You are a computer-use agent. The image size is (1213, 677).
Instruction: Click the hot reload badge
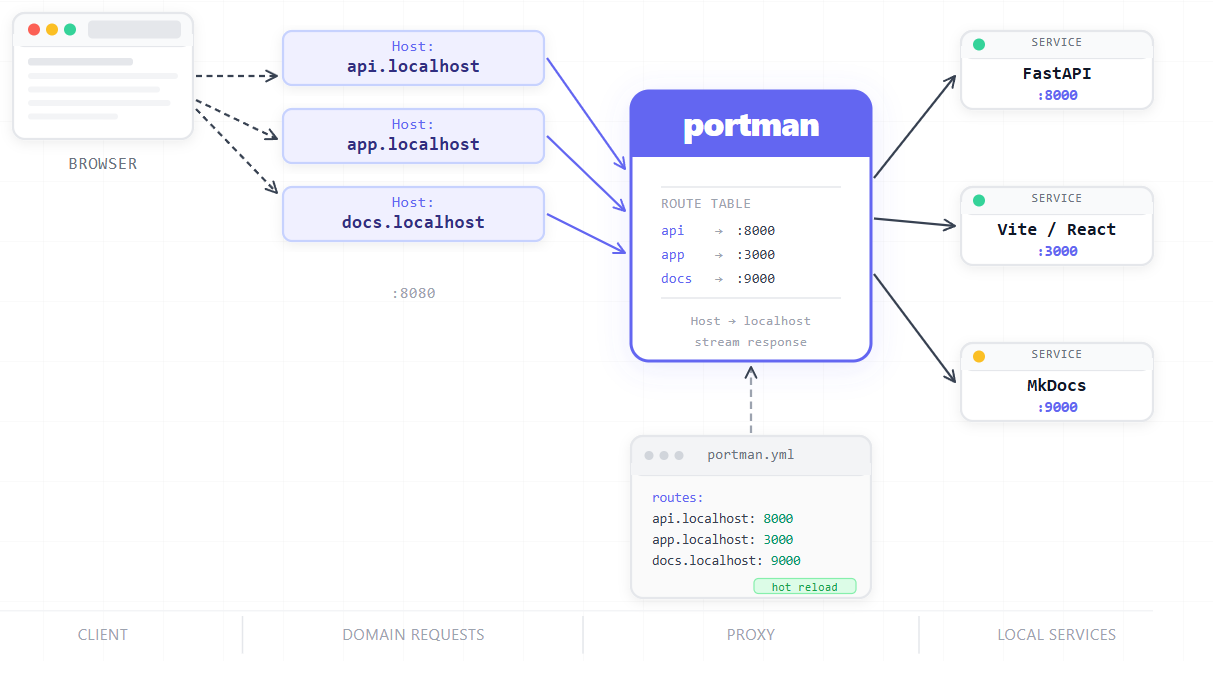point(805,586)
